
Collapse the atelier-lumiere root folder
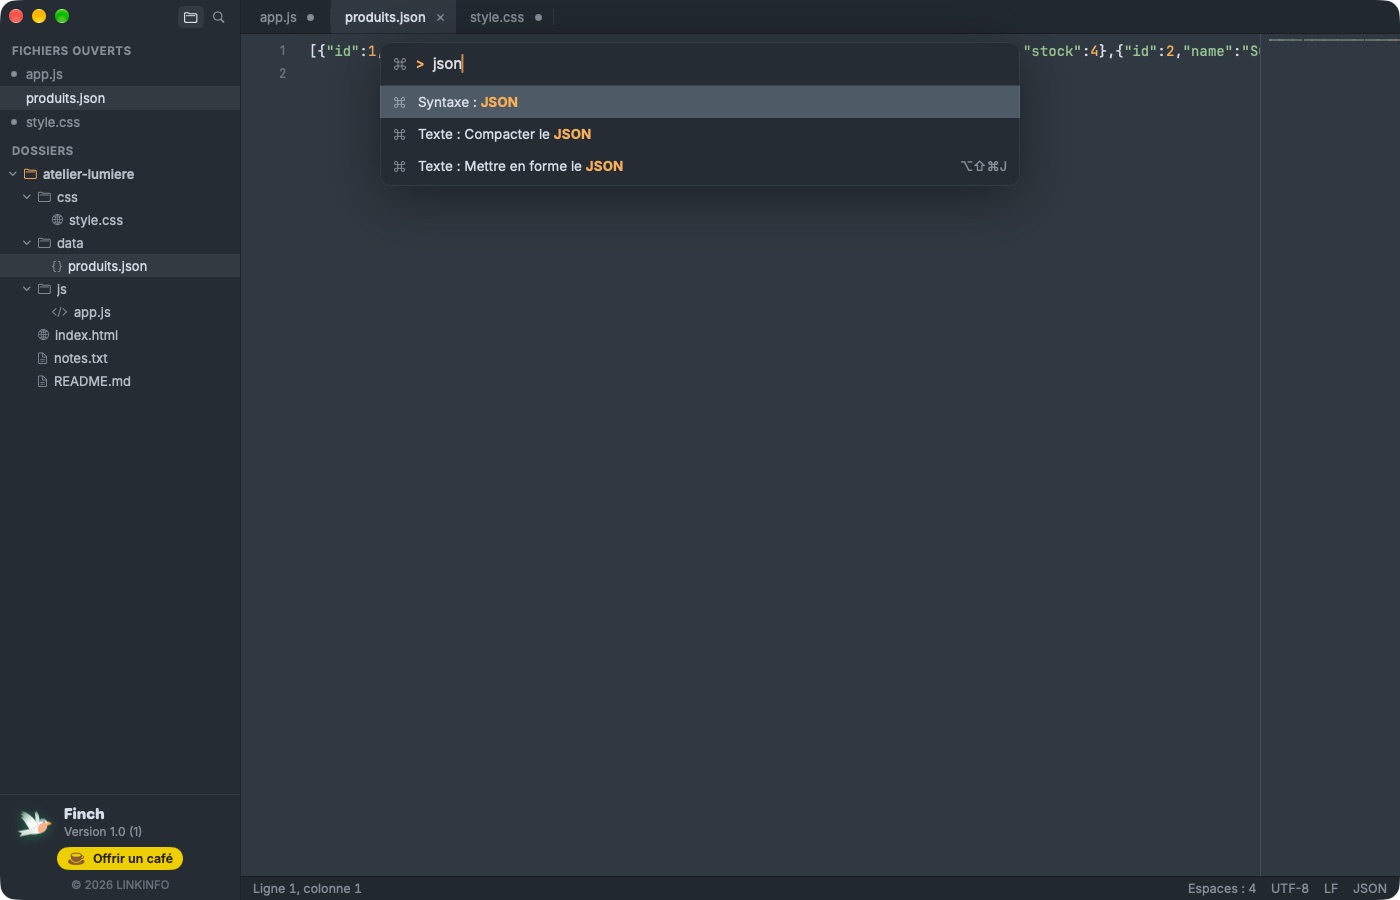[13, 174]
